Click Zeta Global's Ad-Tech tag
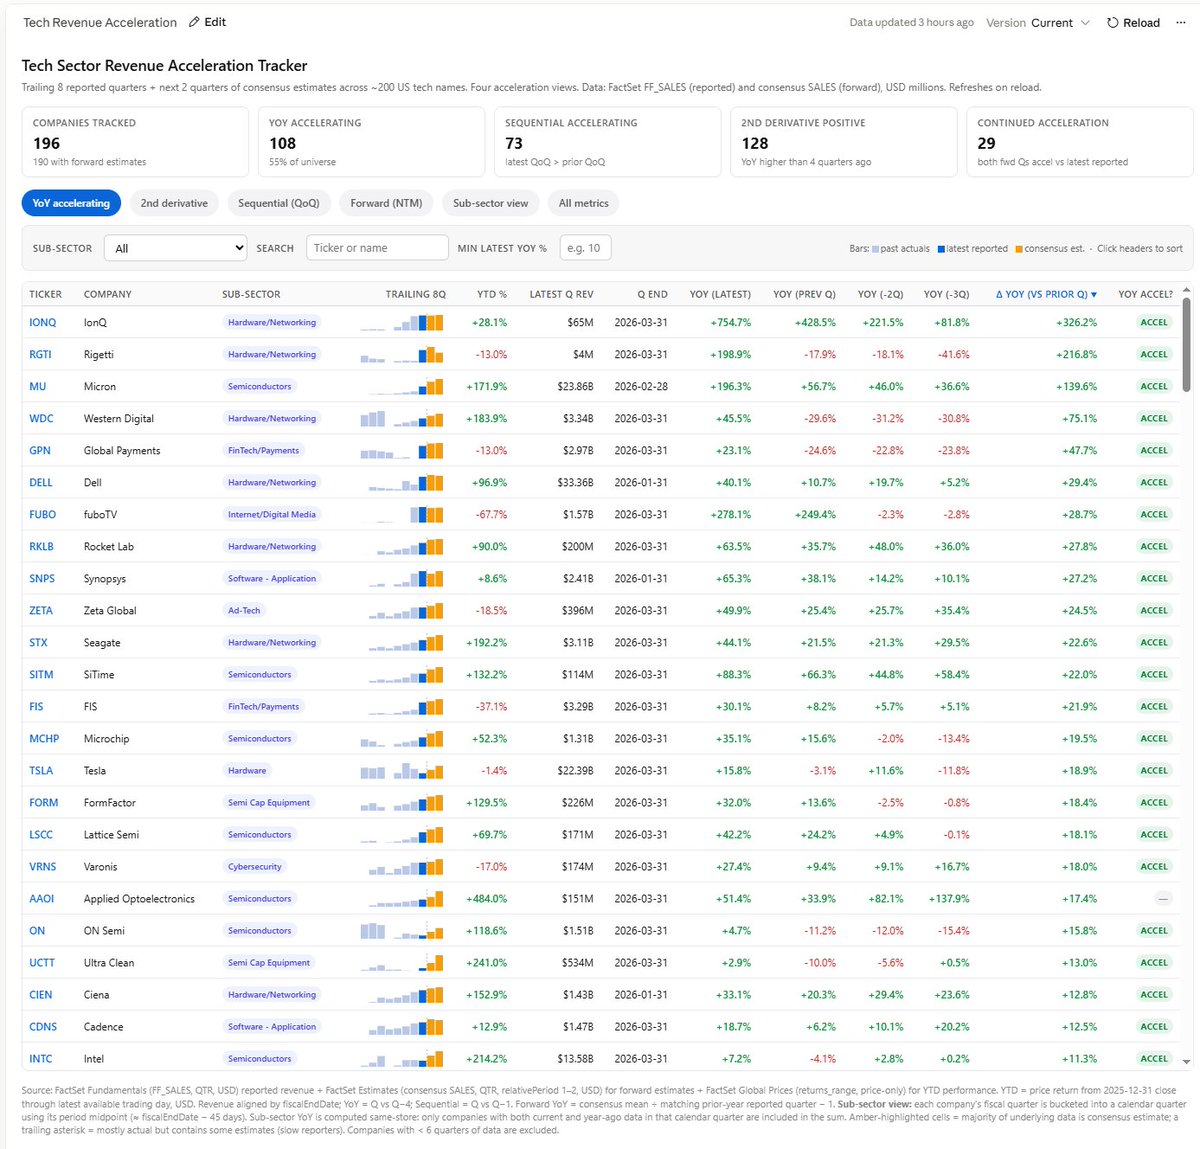Image resolution: width=1200 pixels, height=1149 pixels. (244, 610)
